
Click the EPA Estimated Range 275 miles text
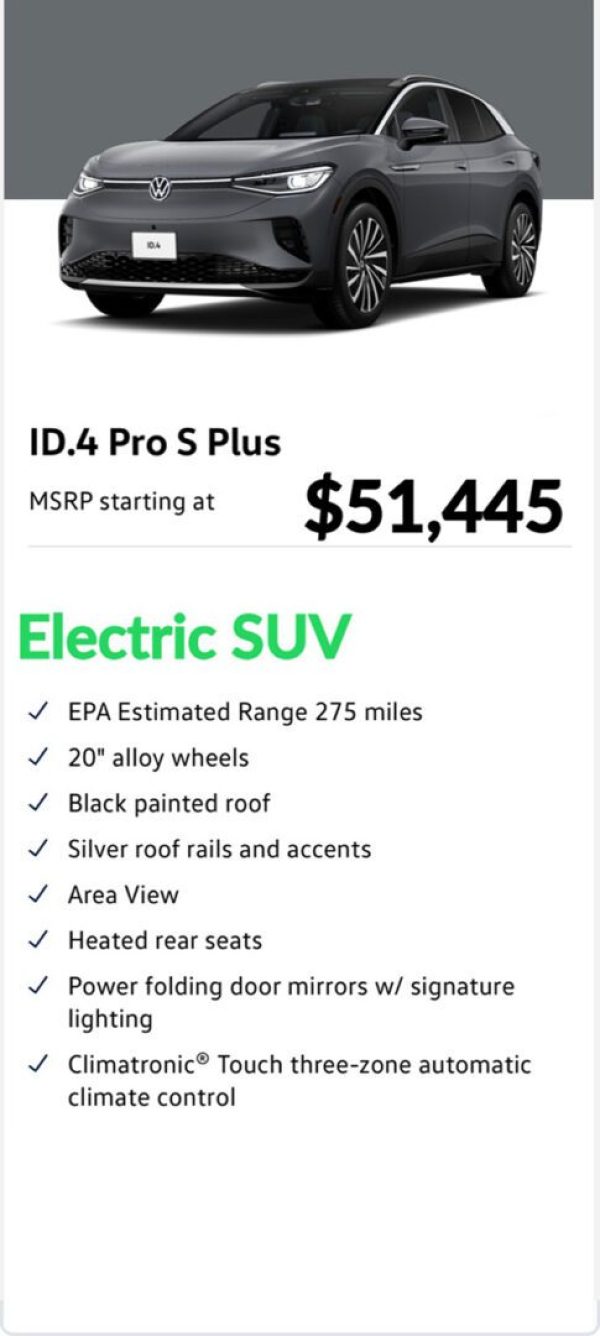[x=245, y=712]
